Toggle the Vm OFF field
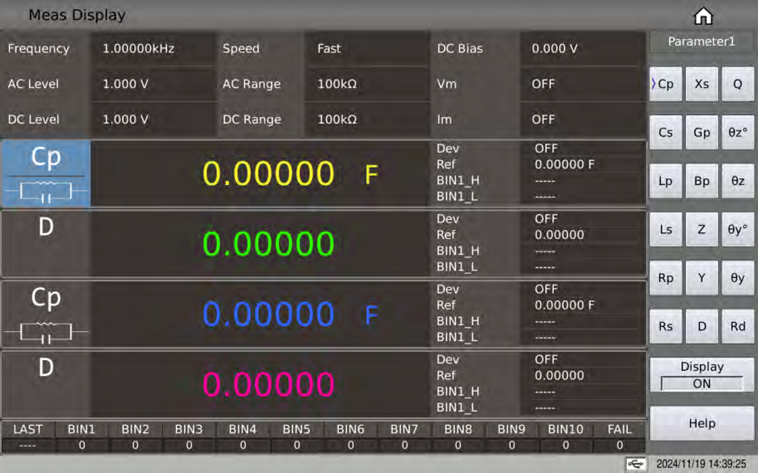Screen dimensions: 758x473 tap(581, 84)
